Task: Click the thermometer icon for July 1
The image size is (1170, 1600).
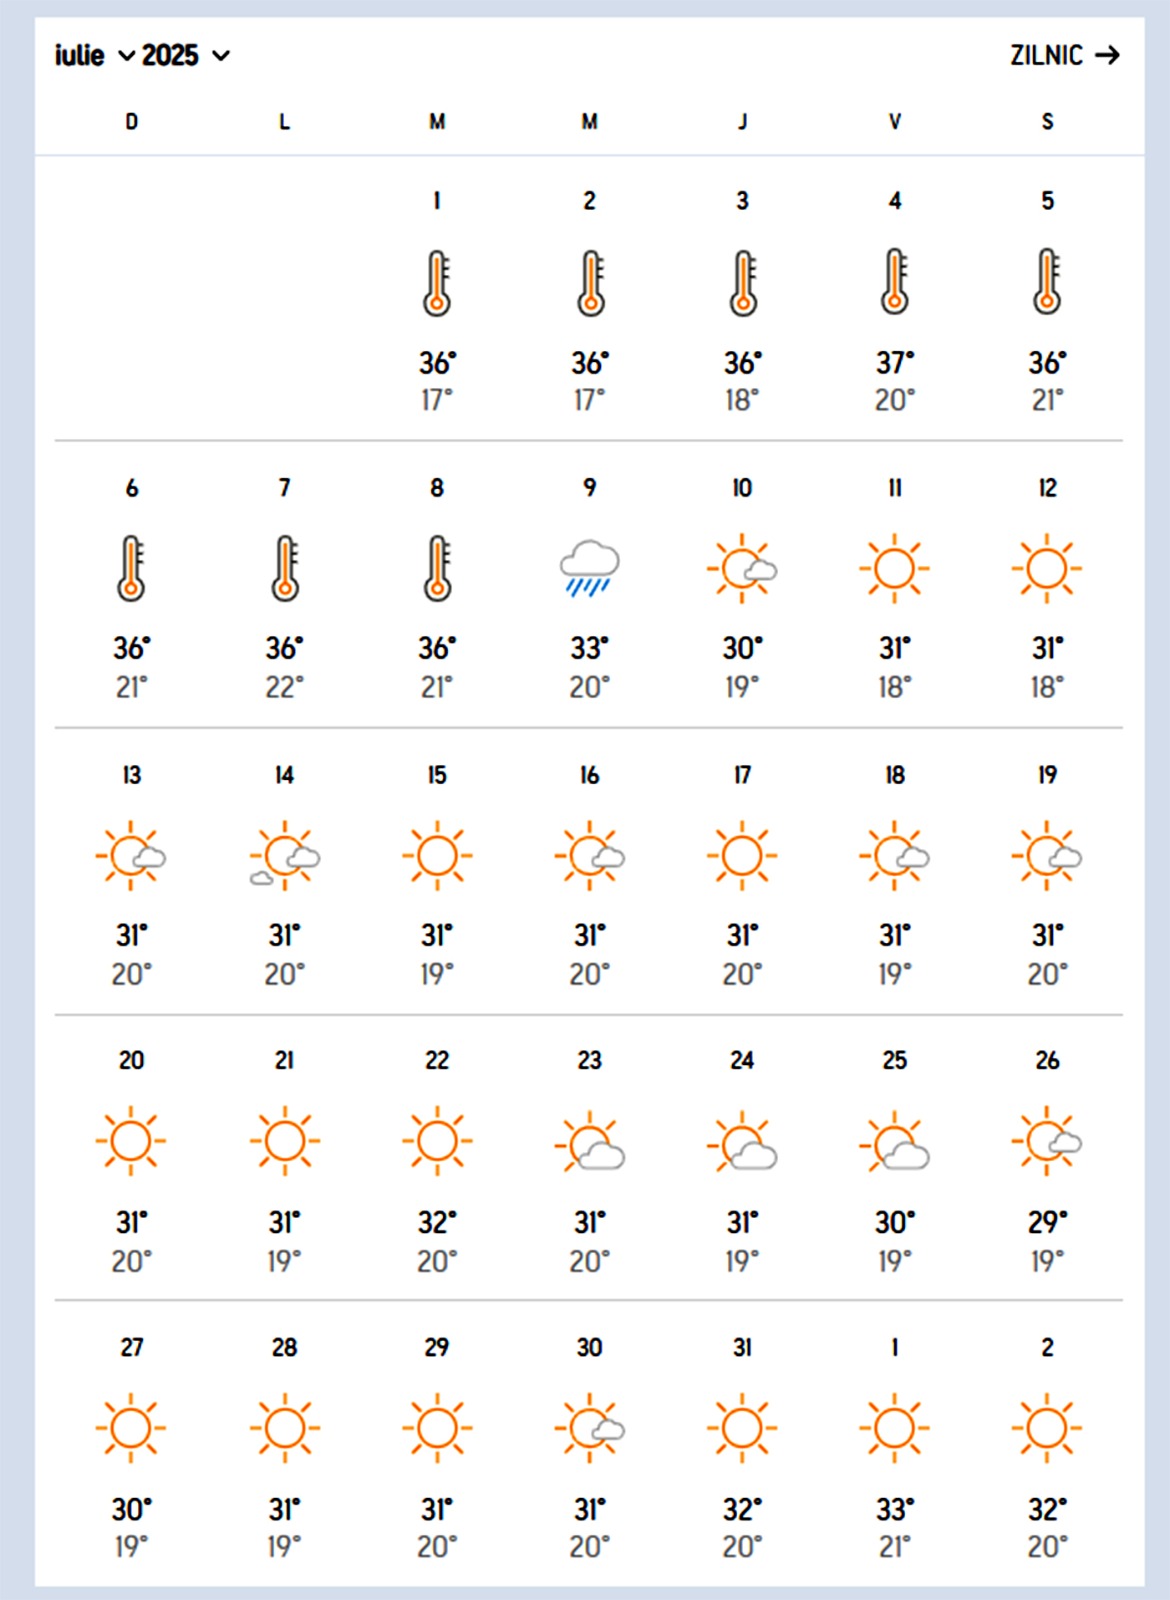Action: coord(437,283)
